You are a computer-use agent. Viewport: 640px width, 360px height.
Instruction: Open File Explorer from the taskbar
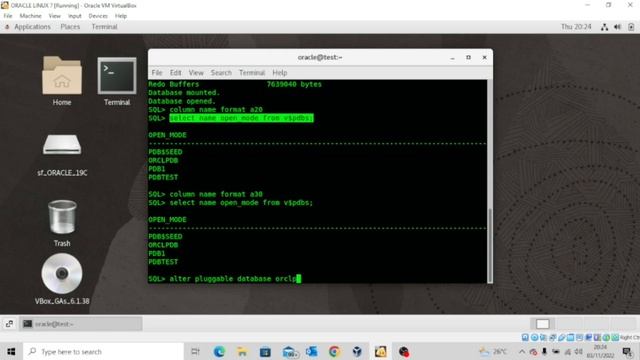click(x=242, y=351)
